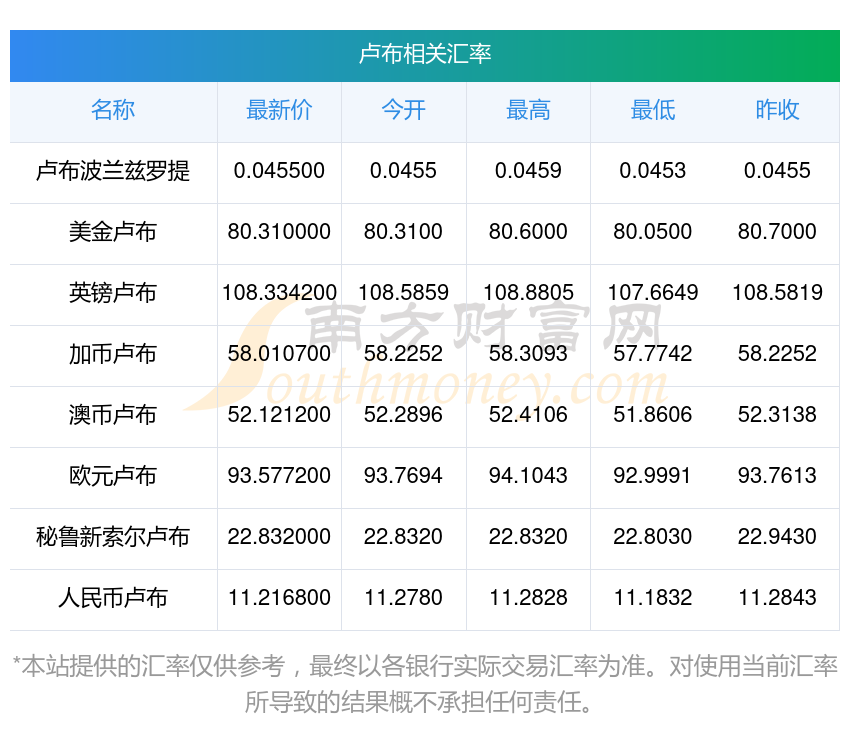The height and width of the screenshot is (733, 850).
Task: Select the 最高 column header
Action: 528,110
